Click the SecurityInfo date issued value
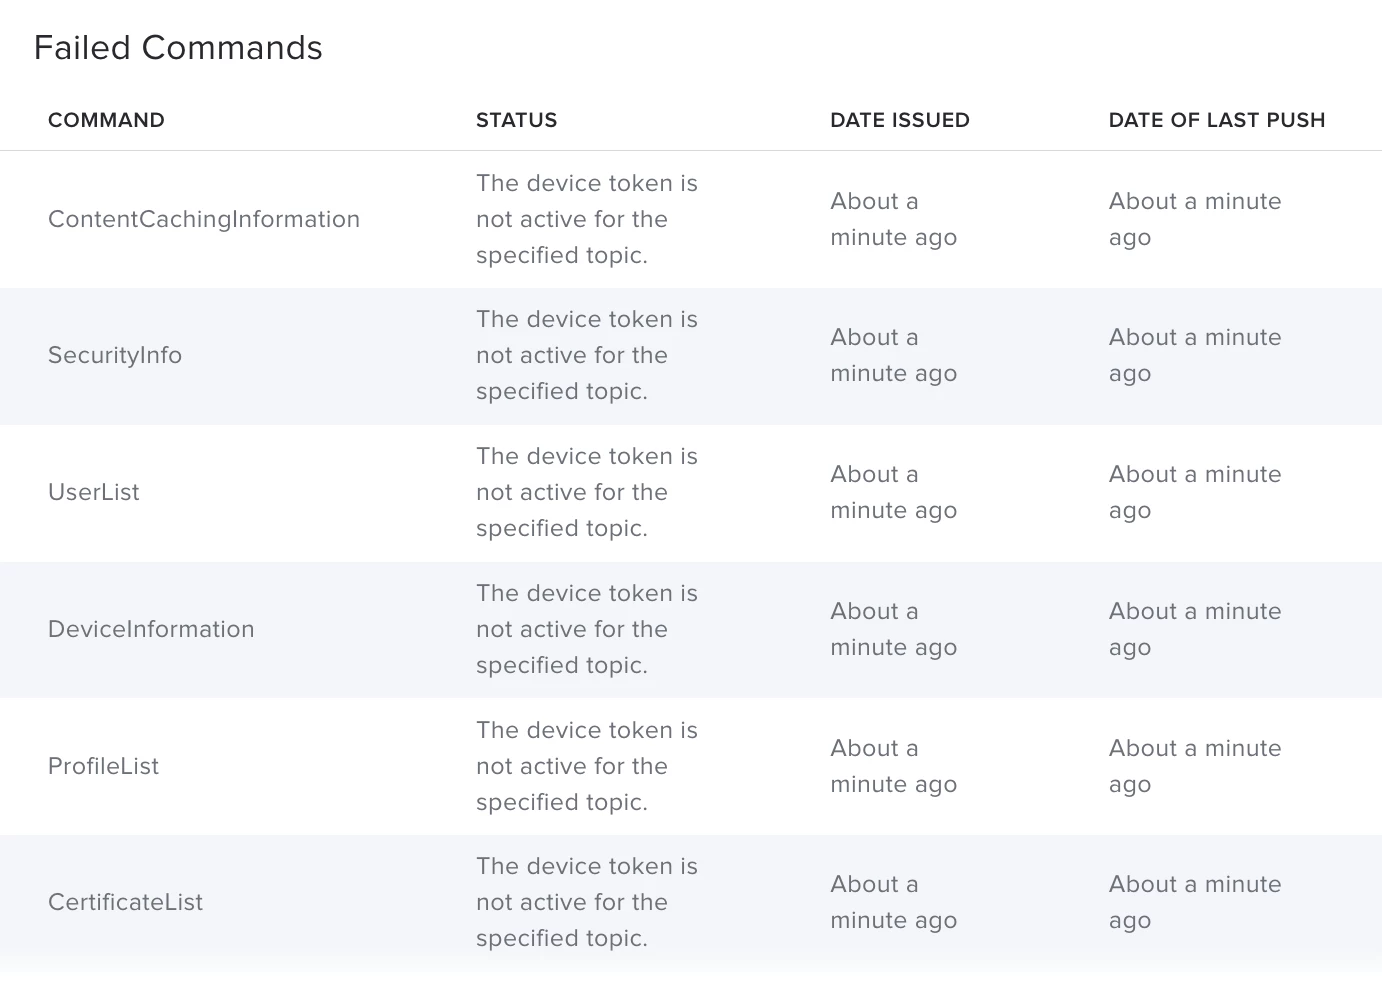Viewport: 1382px width, 988px height. (x=894, y=355)
